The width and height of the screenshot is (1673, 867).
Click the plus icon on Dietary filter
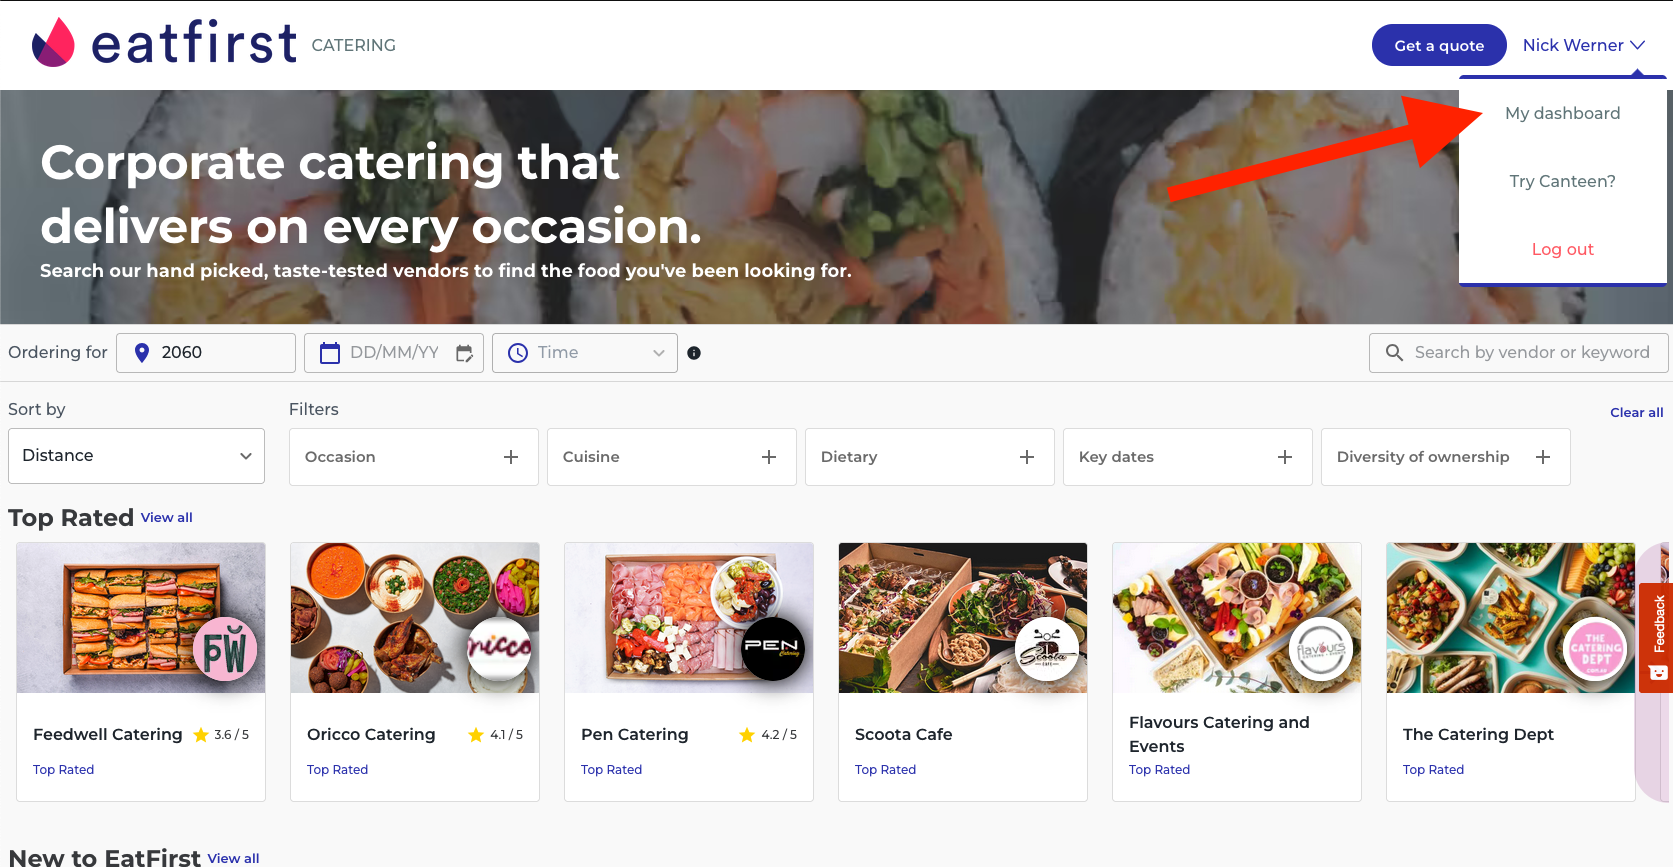click(1027, 457)
